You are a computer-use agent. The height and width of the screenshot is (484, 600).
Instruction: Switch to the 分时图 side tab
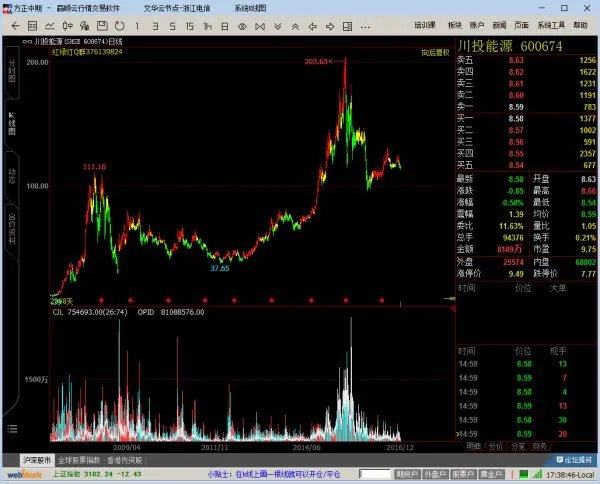11,71
